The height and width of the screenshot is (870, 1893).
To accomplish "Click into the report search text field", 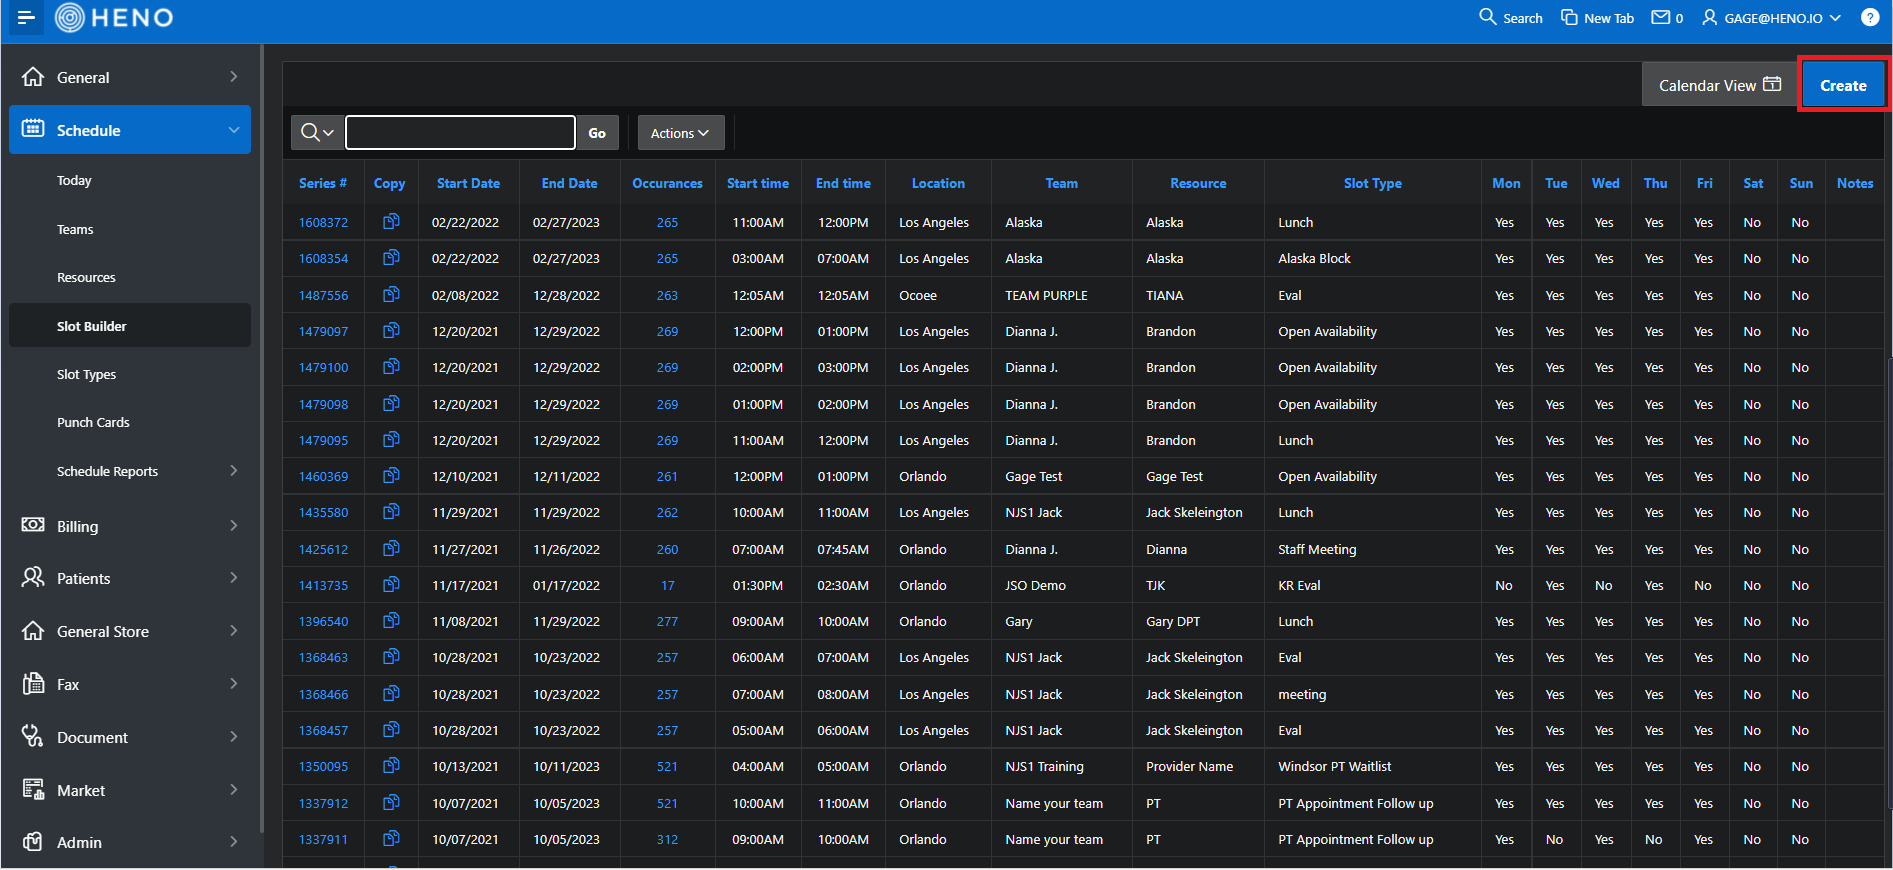I will click(460, 133).
